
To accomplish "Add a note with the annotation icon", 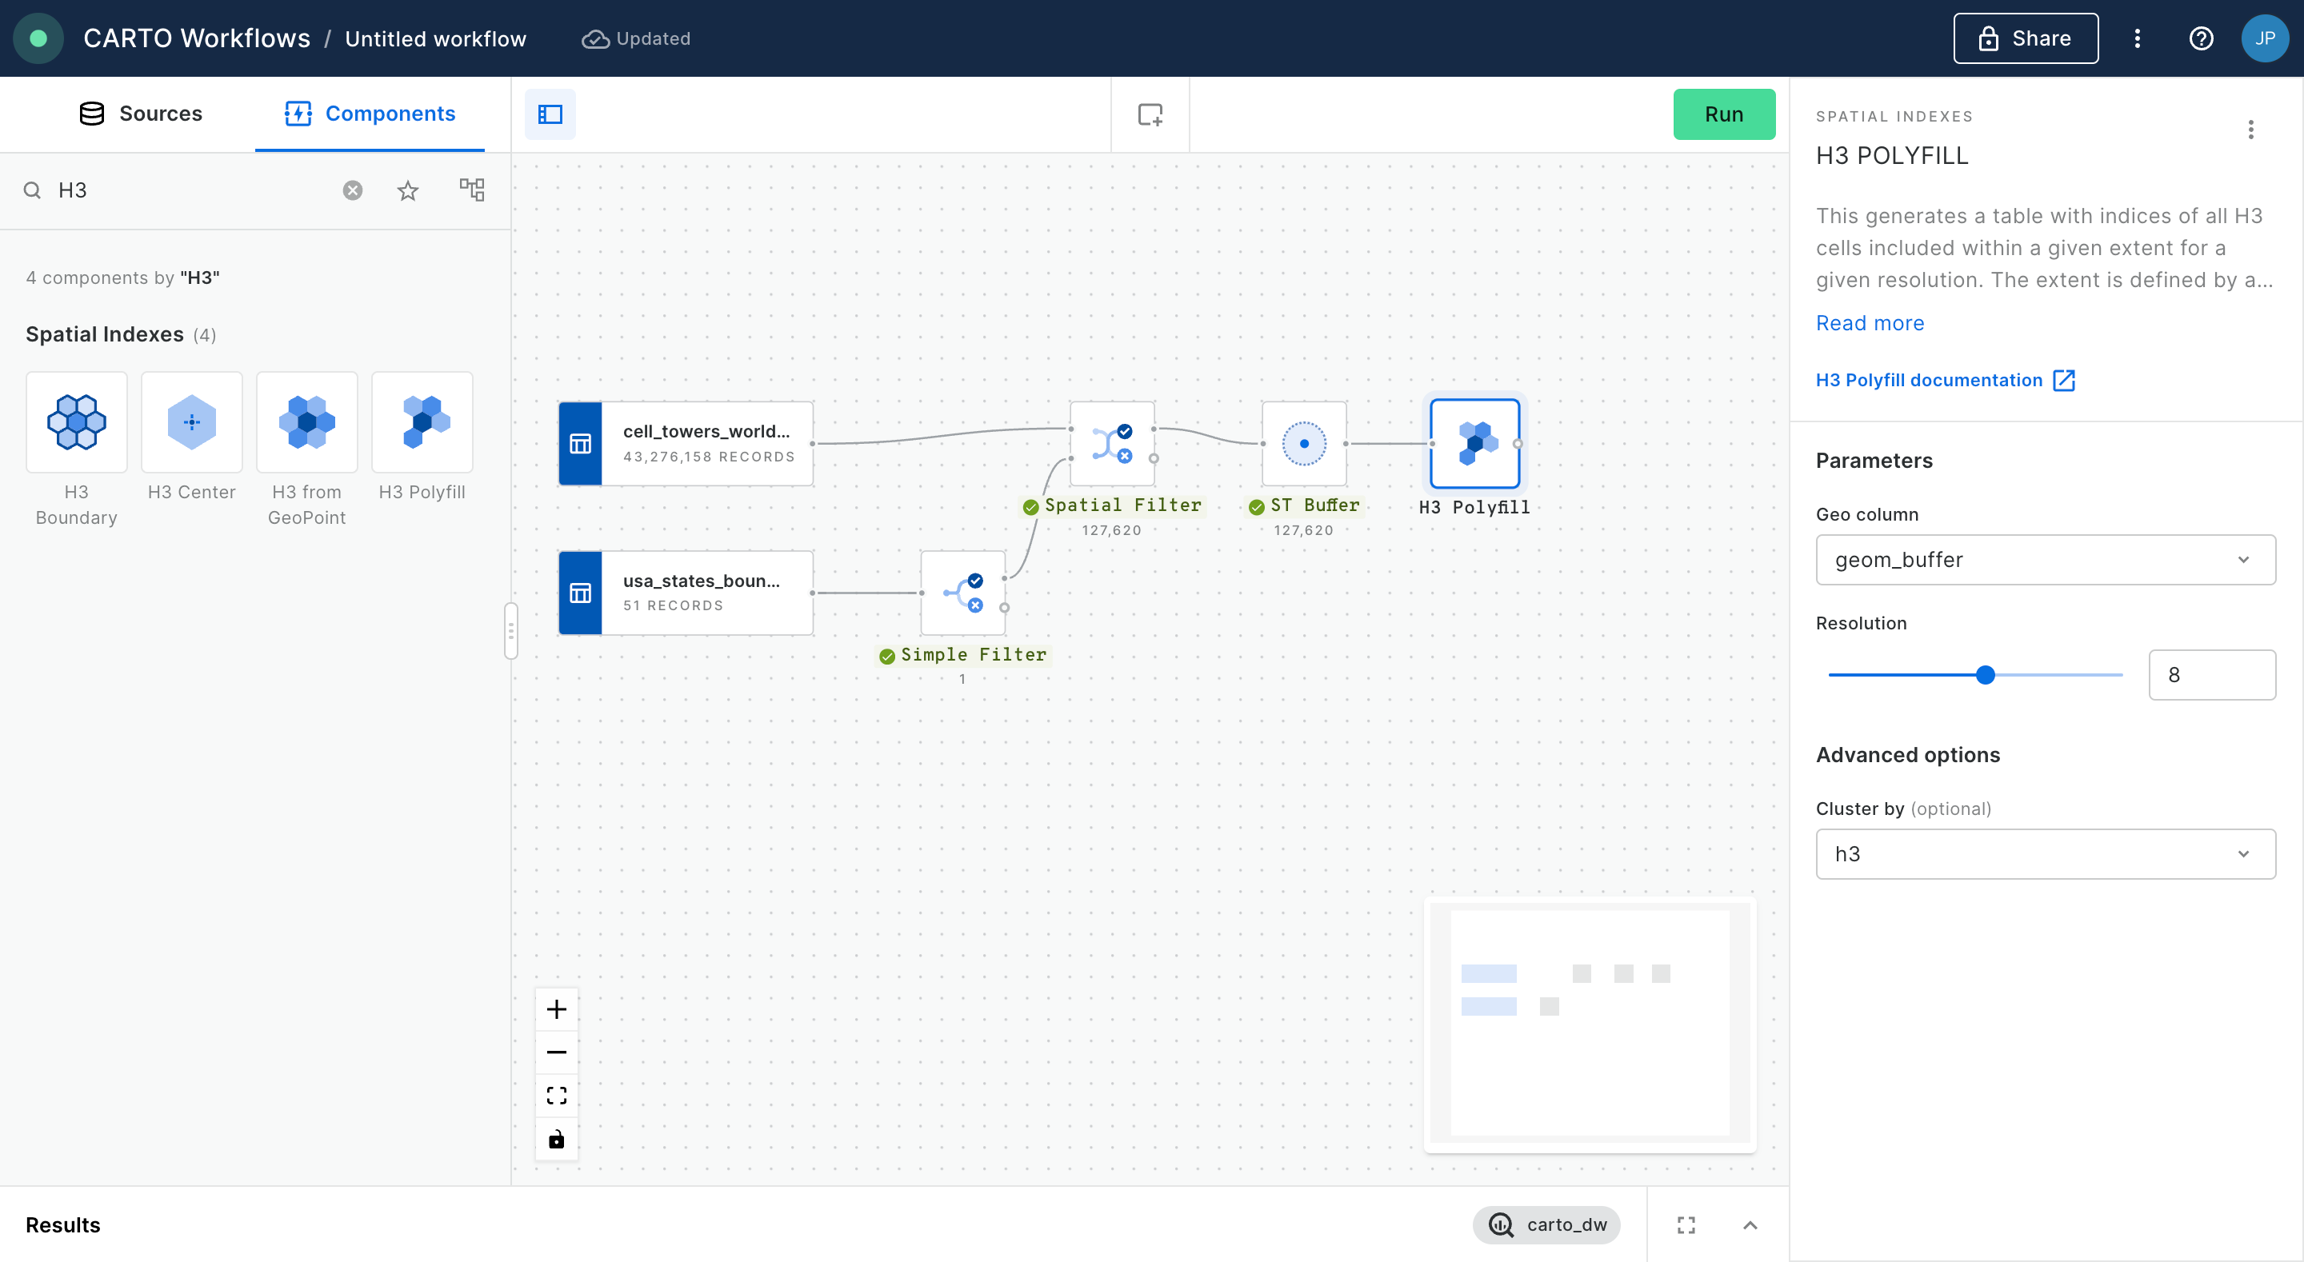I will click(1150, 115).
